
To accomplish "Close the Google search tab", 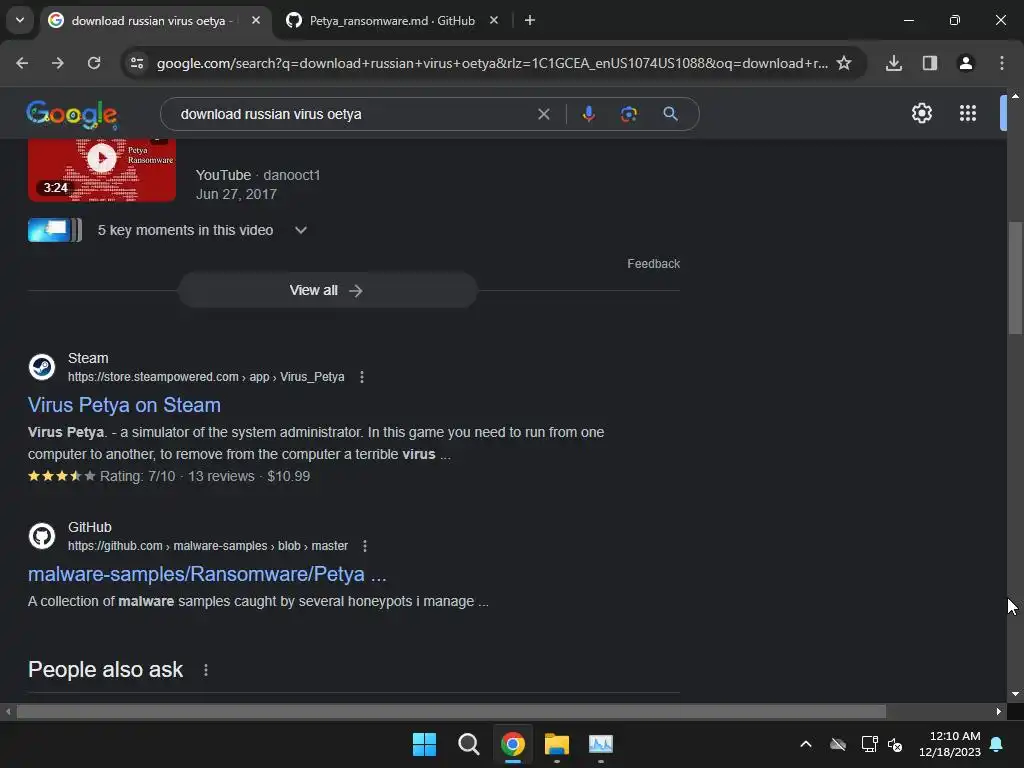I will tap(256, 20).
